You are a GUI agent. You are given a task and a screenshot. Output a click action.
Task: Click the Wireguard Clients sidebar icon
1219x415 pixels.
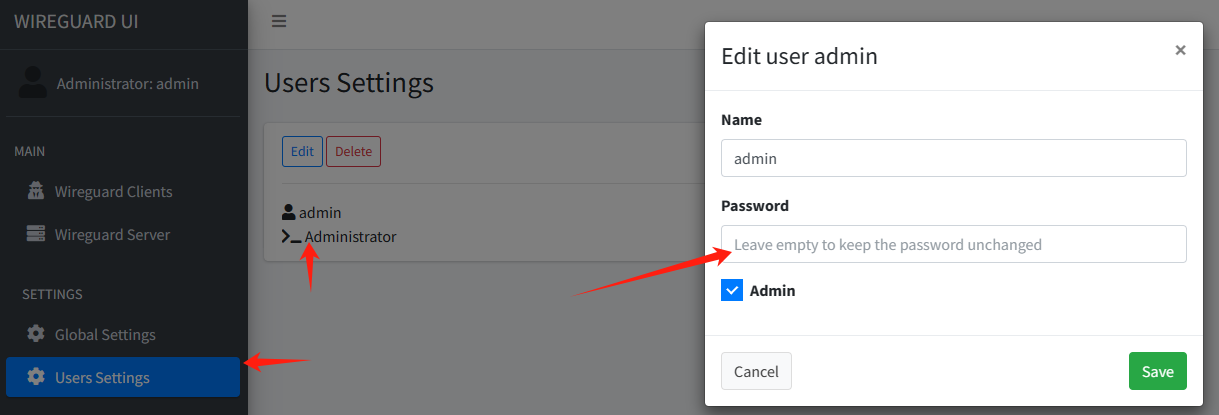click(x=36, y=191)
